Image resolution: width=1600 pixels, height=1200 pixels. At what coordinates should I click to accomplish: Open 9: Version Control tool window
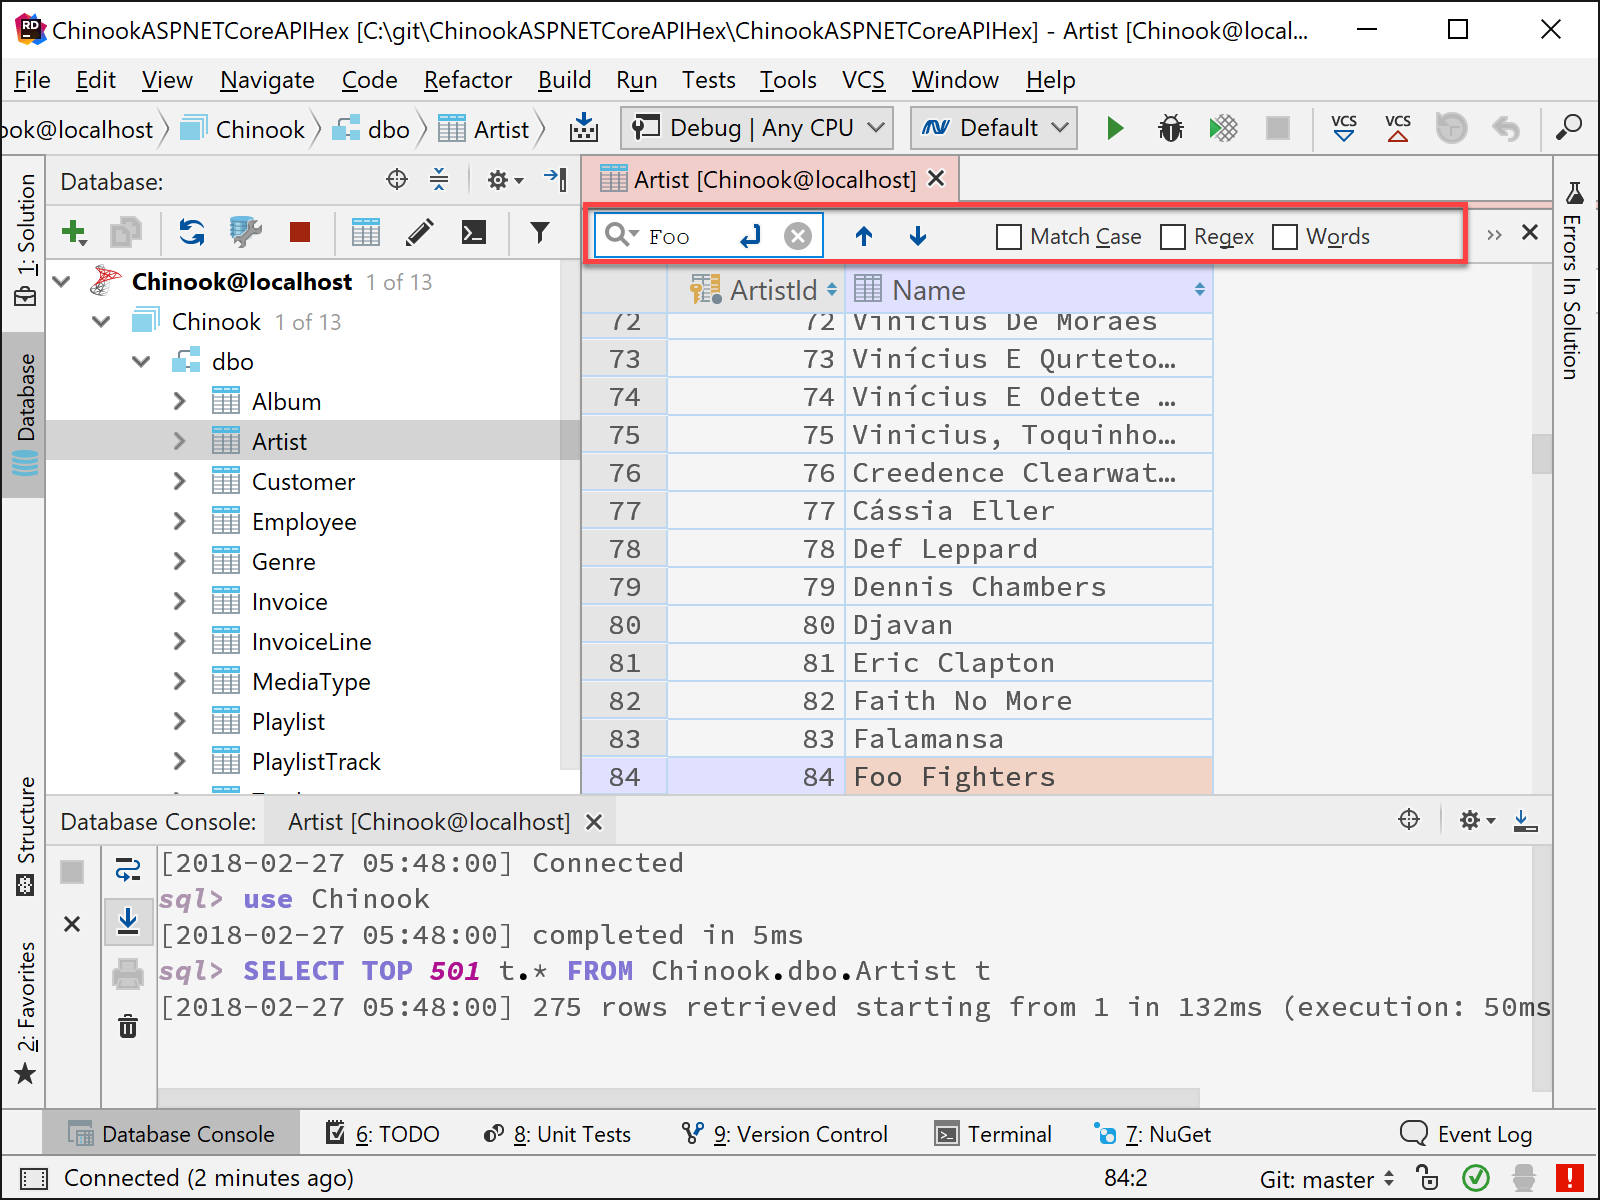coord(785,1134)
